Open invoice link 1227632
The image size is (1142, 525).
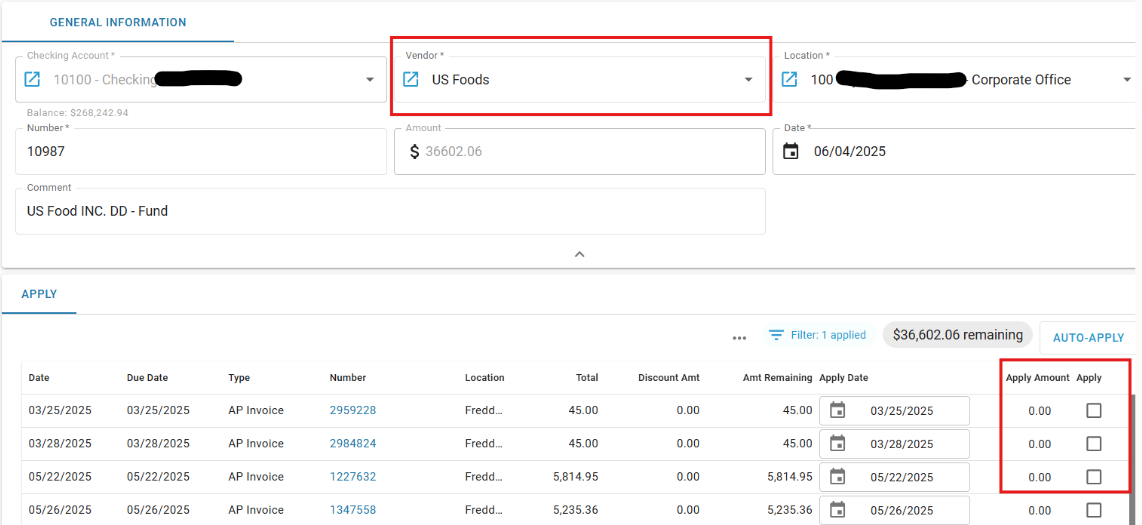click(353, 477)
